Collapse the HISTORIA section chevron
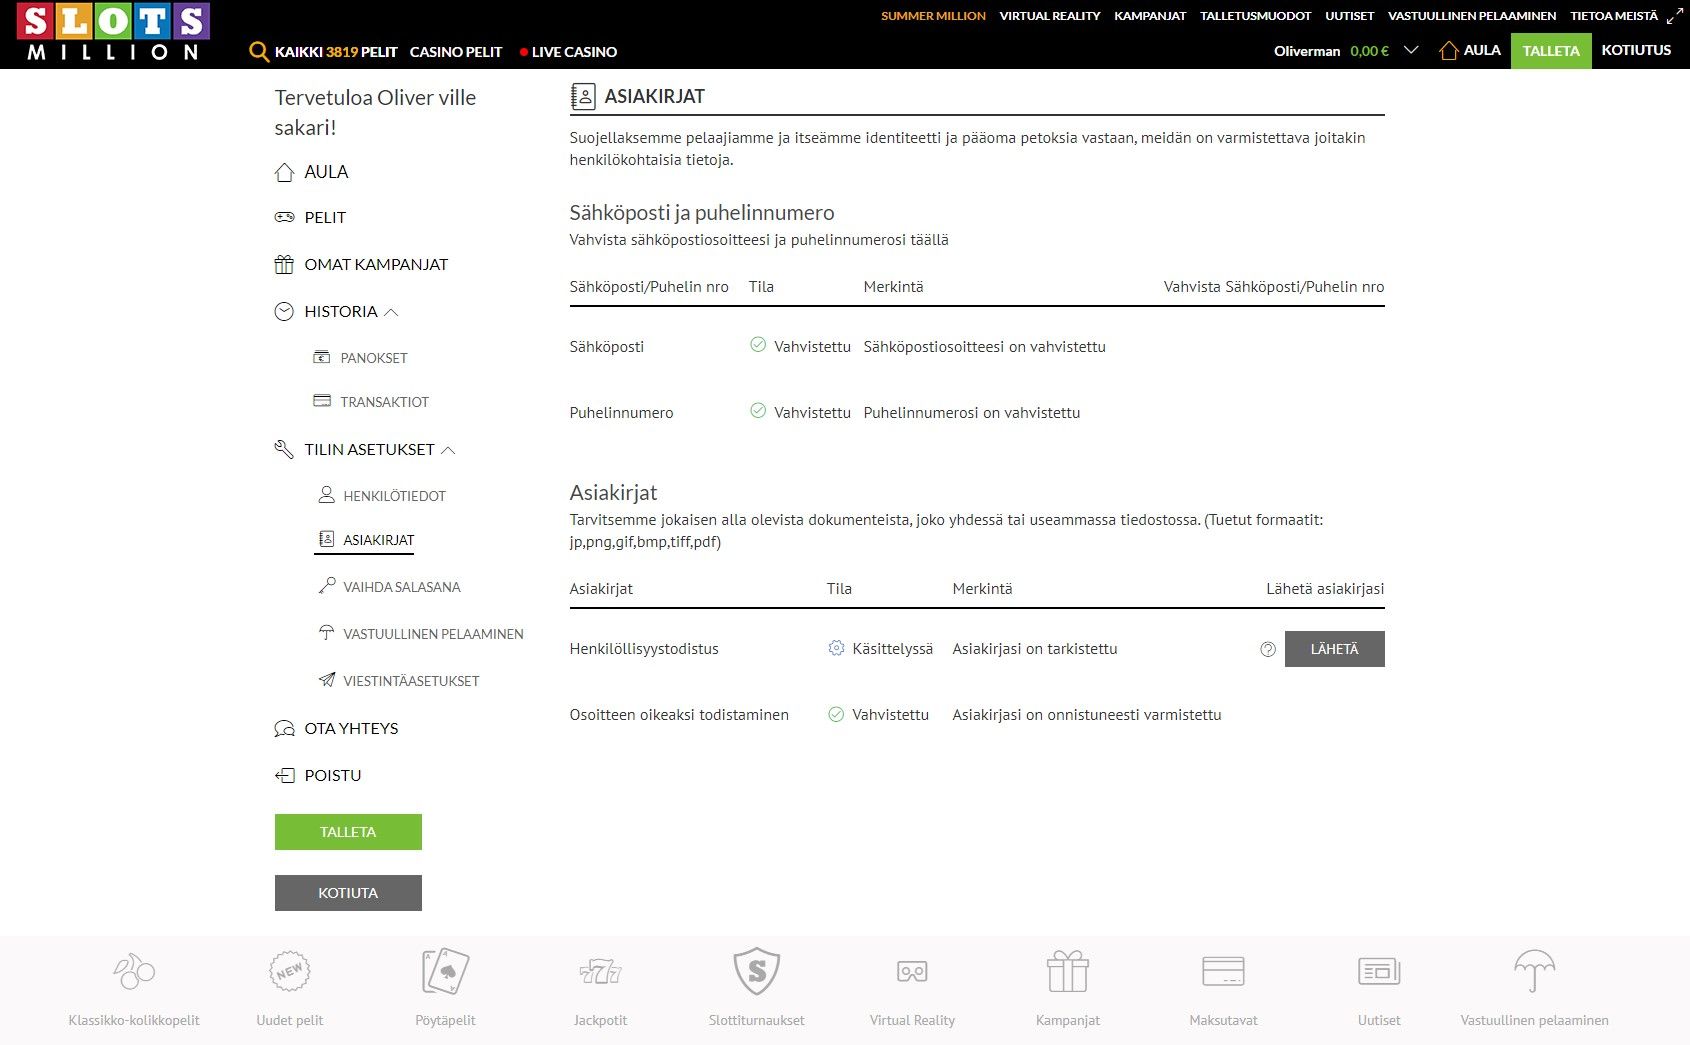 pyautogui.click(x=391, y=312)
